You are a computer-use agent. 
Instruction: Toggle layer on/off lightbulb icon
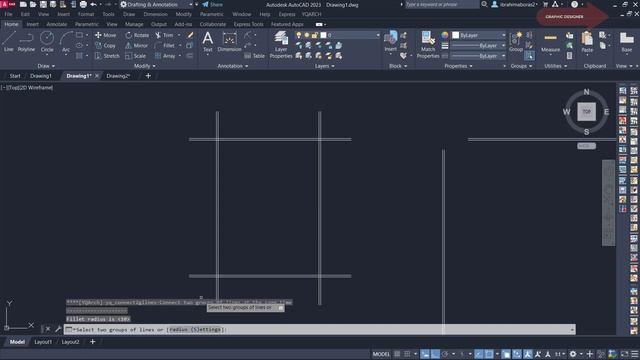[x=299, y=36]
